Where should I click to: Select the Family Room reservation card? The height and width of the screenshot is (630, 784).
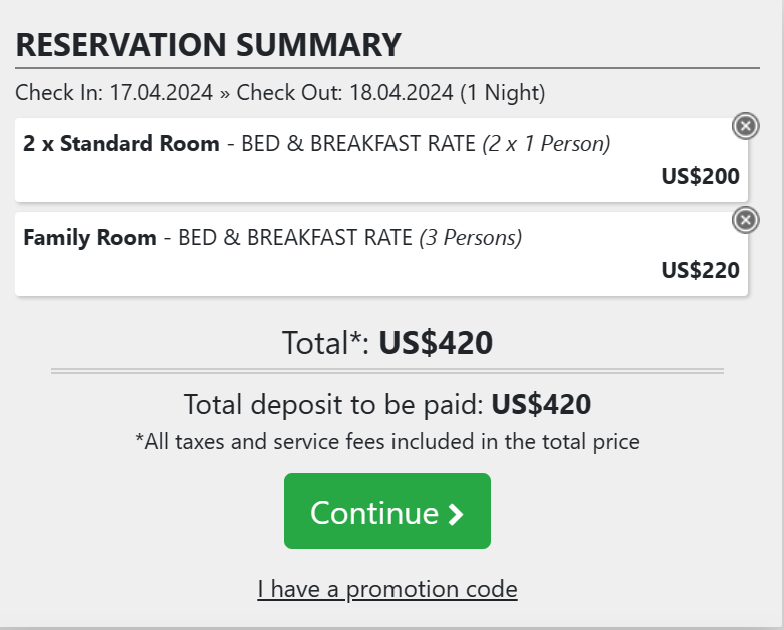pyautogui.click(x=381, y=254)
